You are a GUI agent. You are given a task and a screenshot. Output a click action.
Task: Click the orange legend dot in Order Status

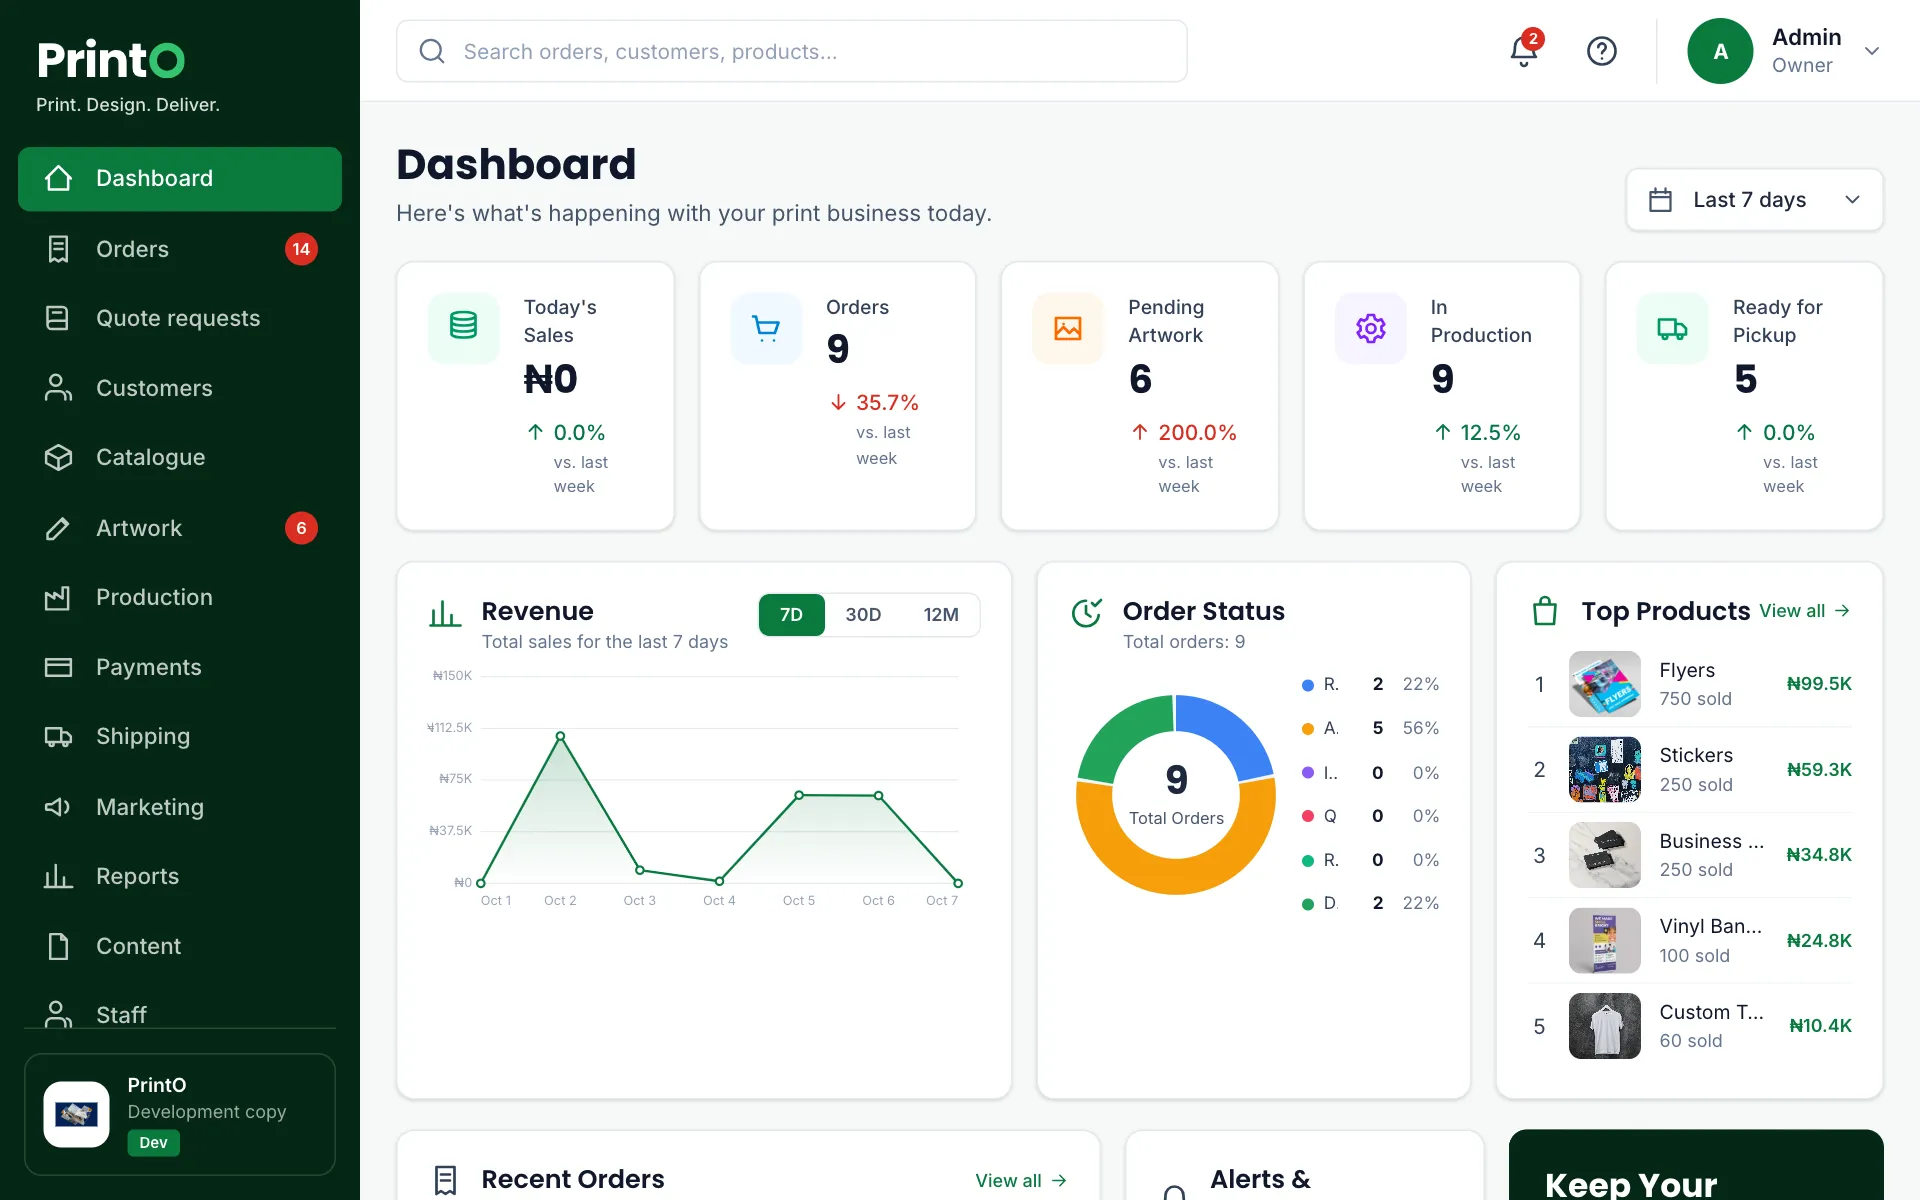click(1308, 729)
